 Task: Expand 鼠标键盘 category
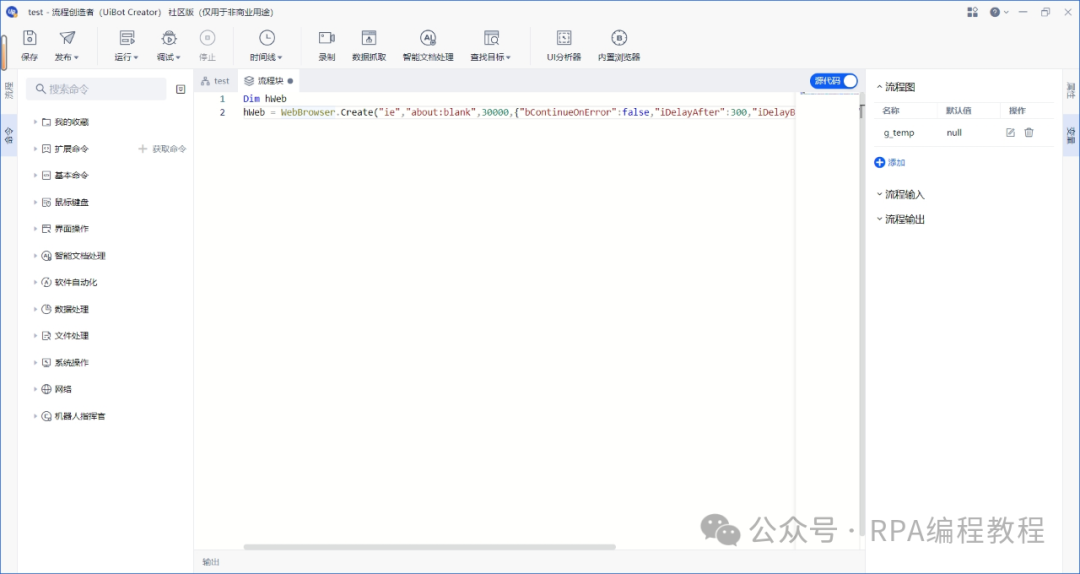[x=35, y=202]
